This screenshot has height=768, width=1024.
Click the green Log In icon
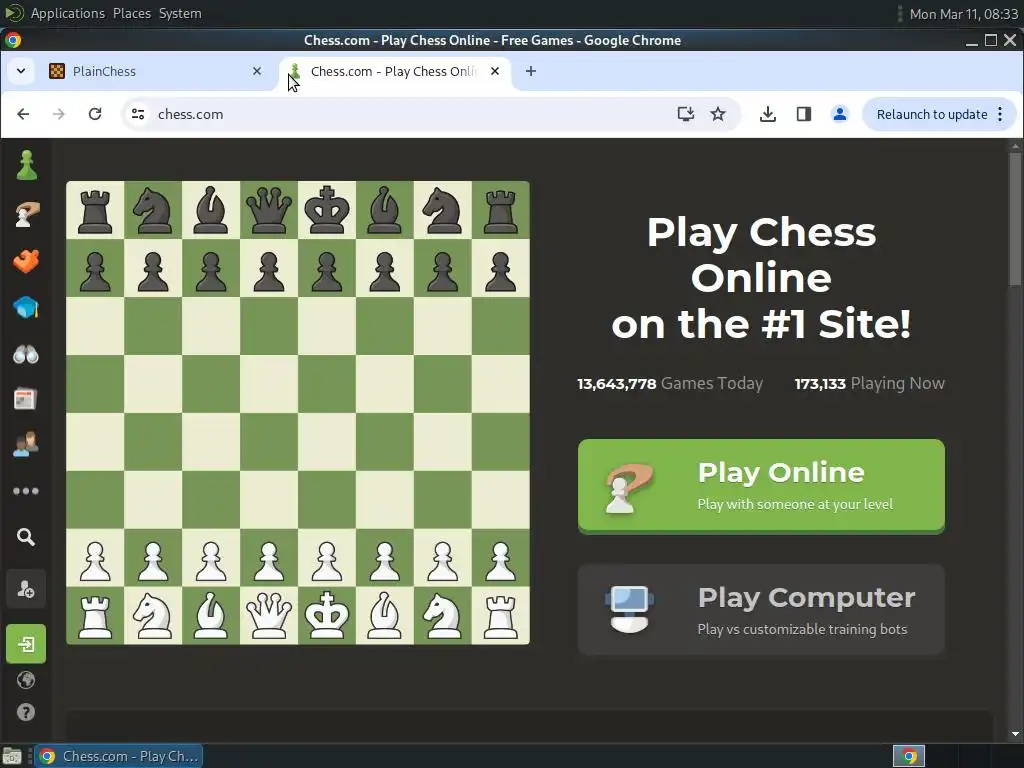[26, 644]
